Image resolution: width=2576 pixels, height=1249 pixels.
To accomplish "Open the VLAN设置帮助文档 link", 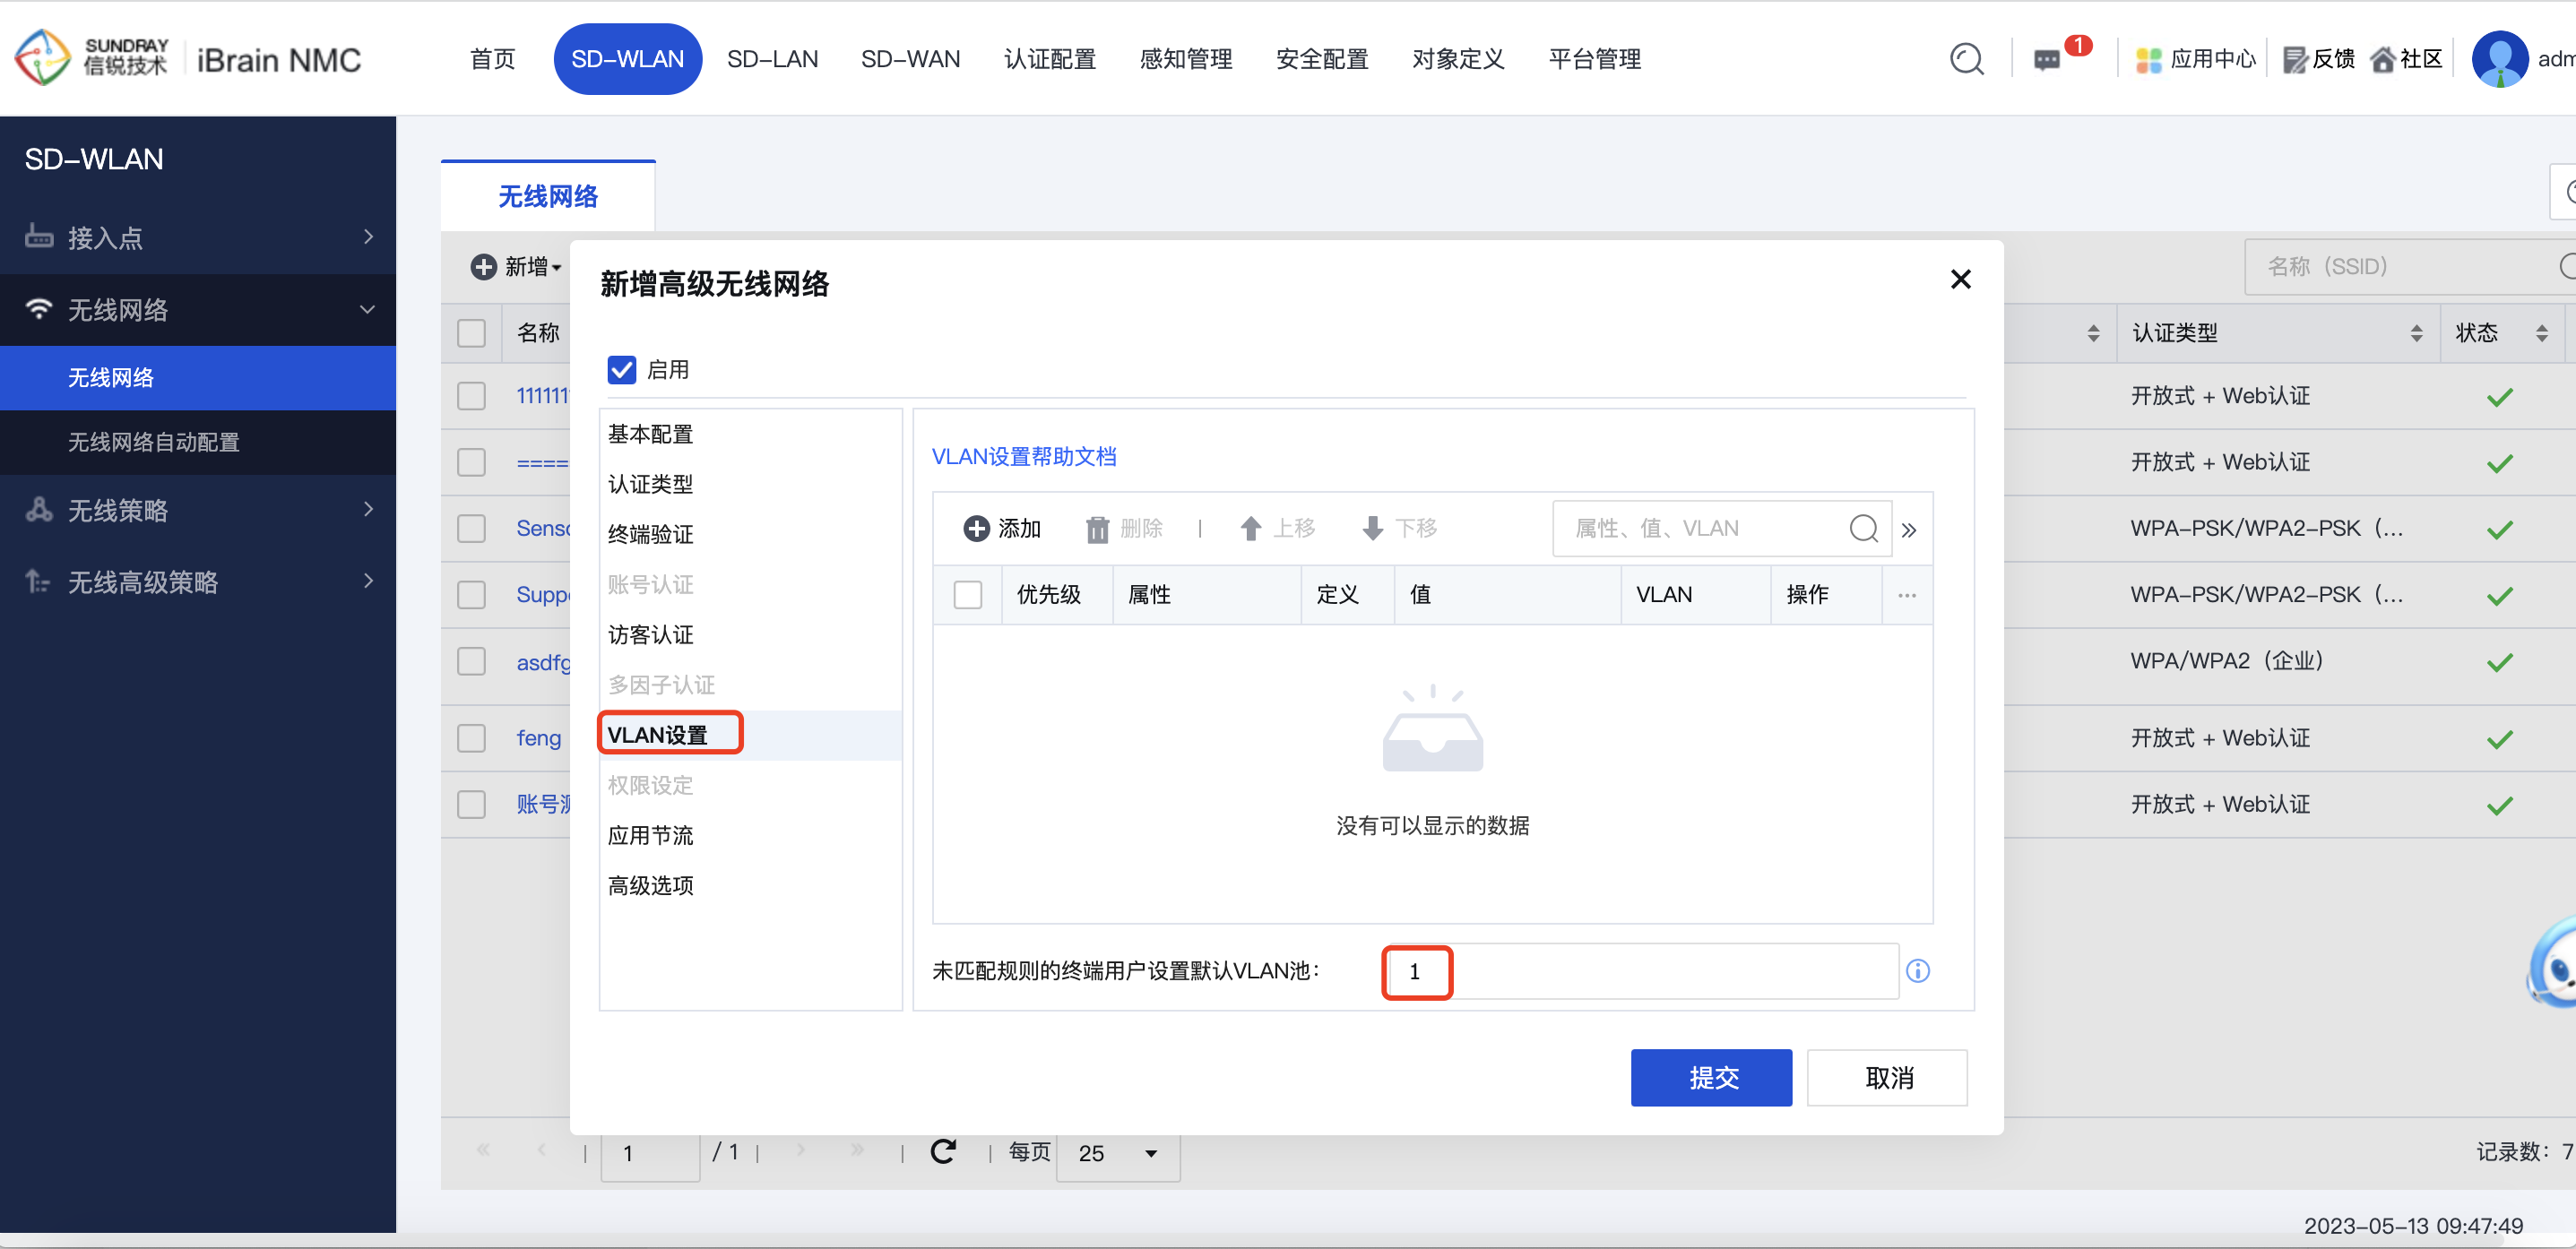I will (x=1023, y=457).
